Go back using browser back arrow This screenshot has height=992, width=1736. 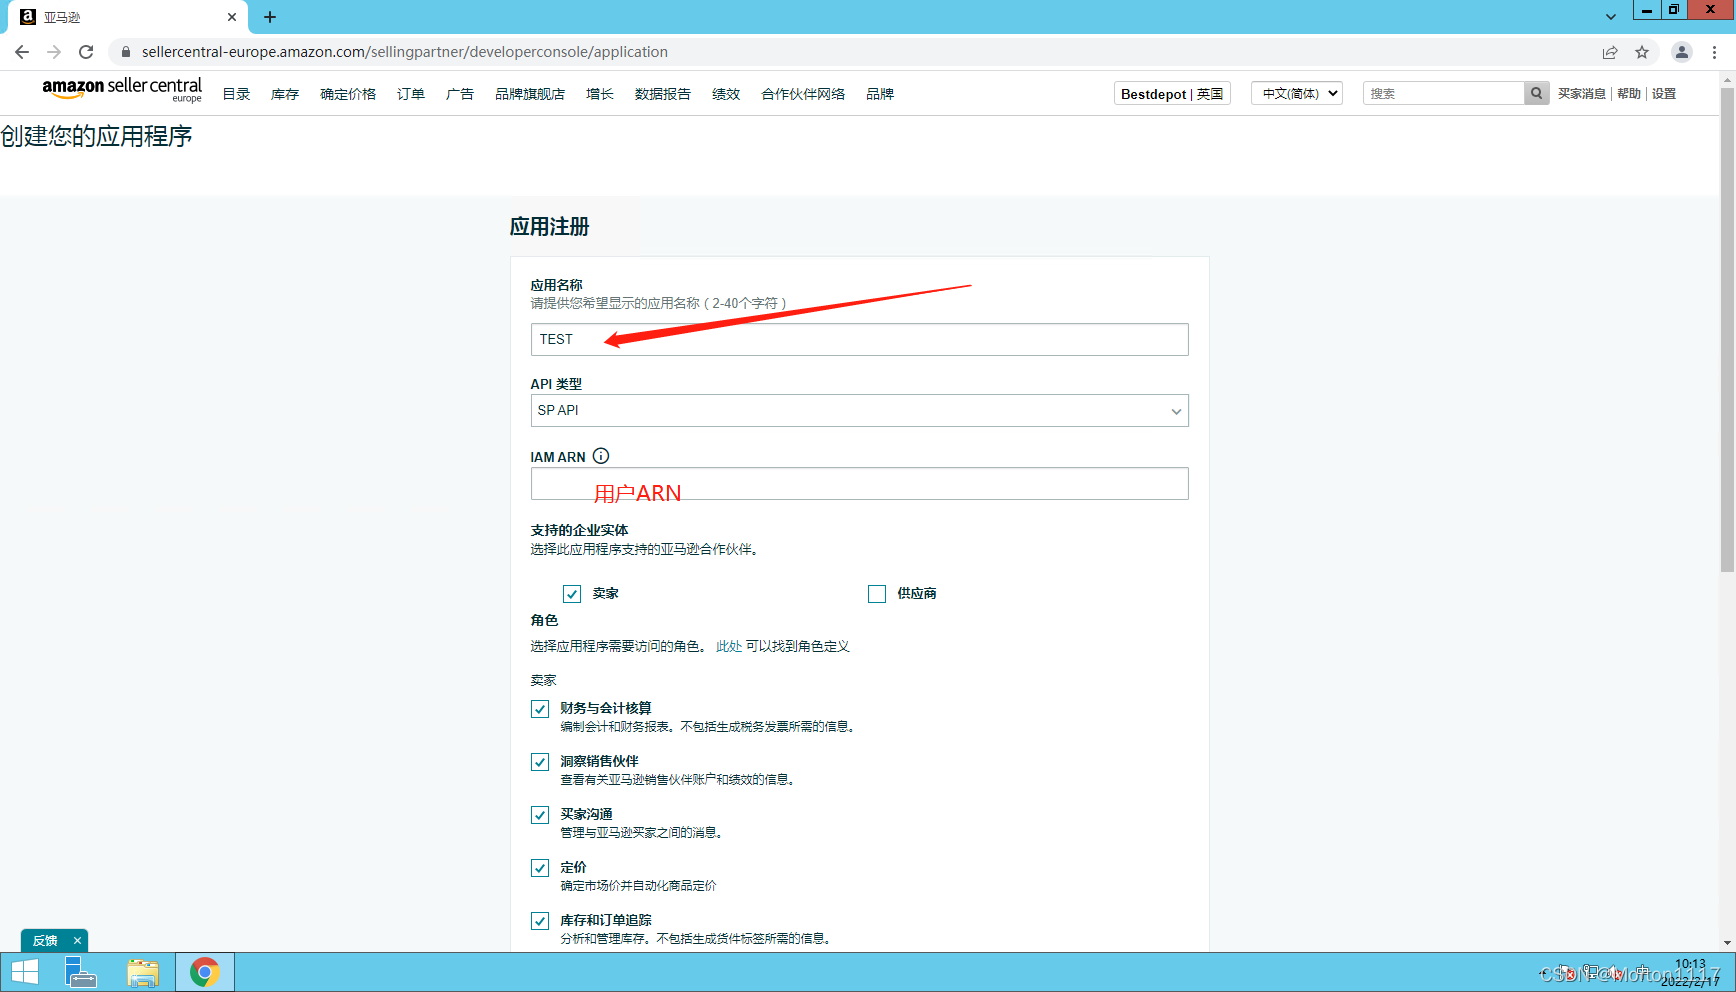[22, 52]
